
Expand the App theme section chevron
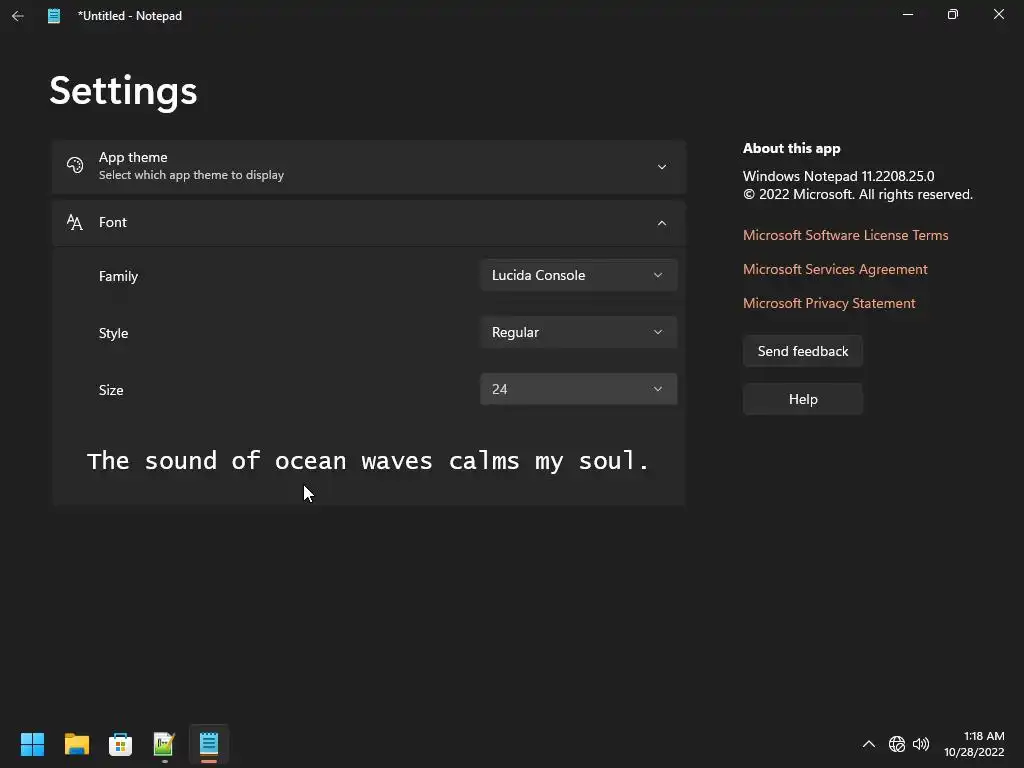662,167
